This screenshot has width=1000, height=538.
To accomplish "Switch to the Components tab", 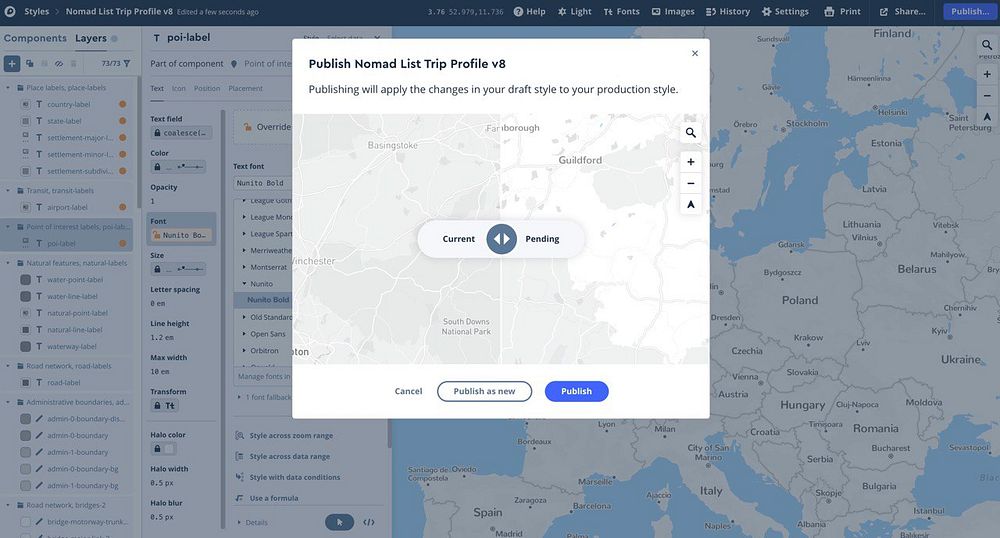I will pyautogui.click(x=35, y=38).
